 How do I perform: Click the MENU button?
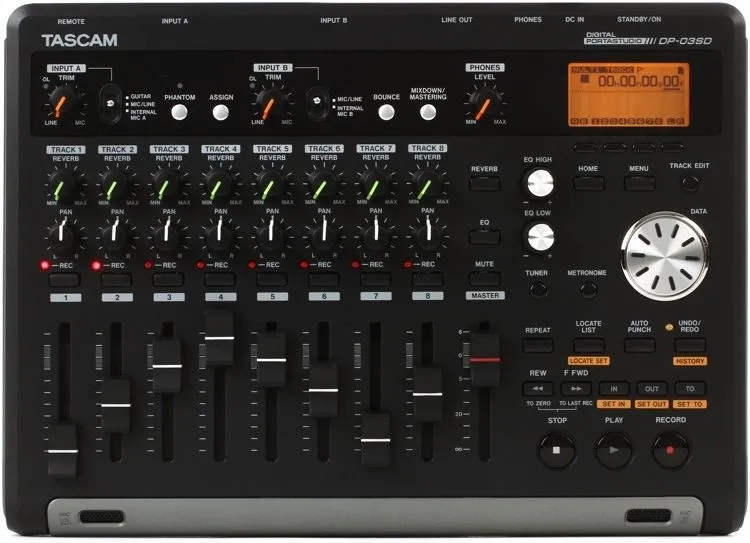pyautogui.click(x=640, y=183)
